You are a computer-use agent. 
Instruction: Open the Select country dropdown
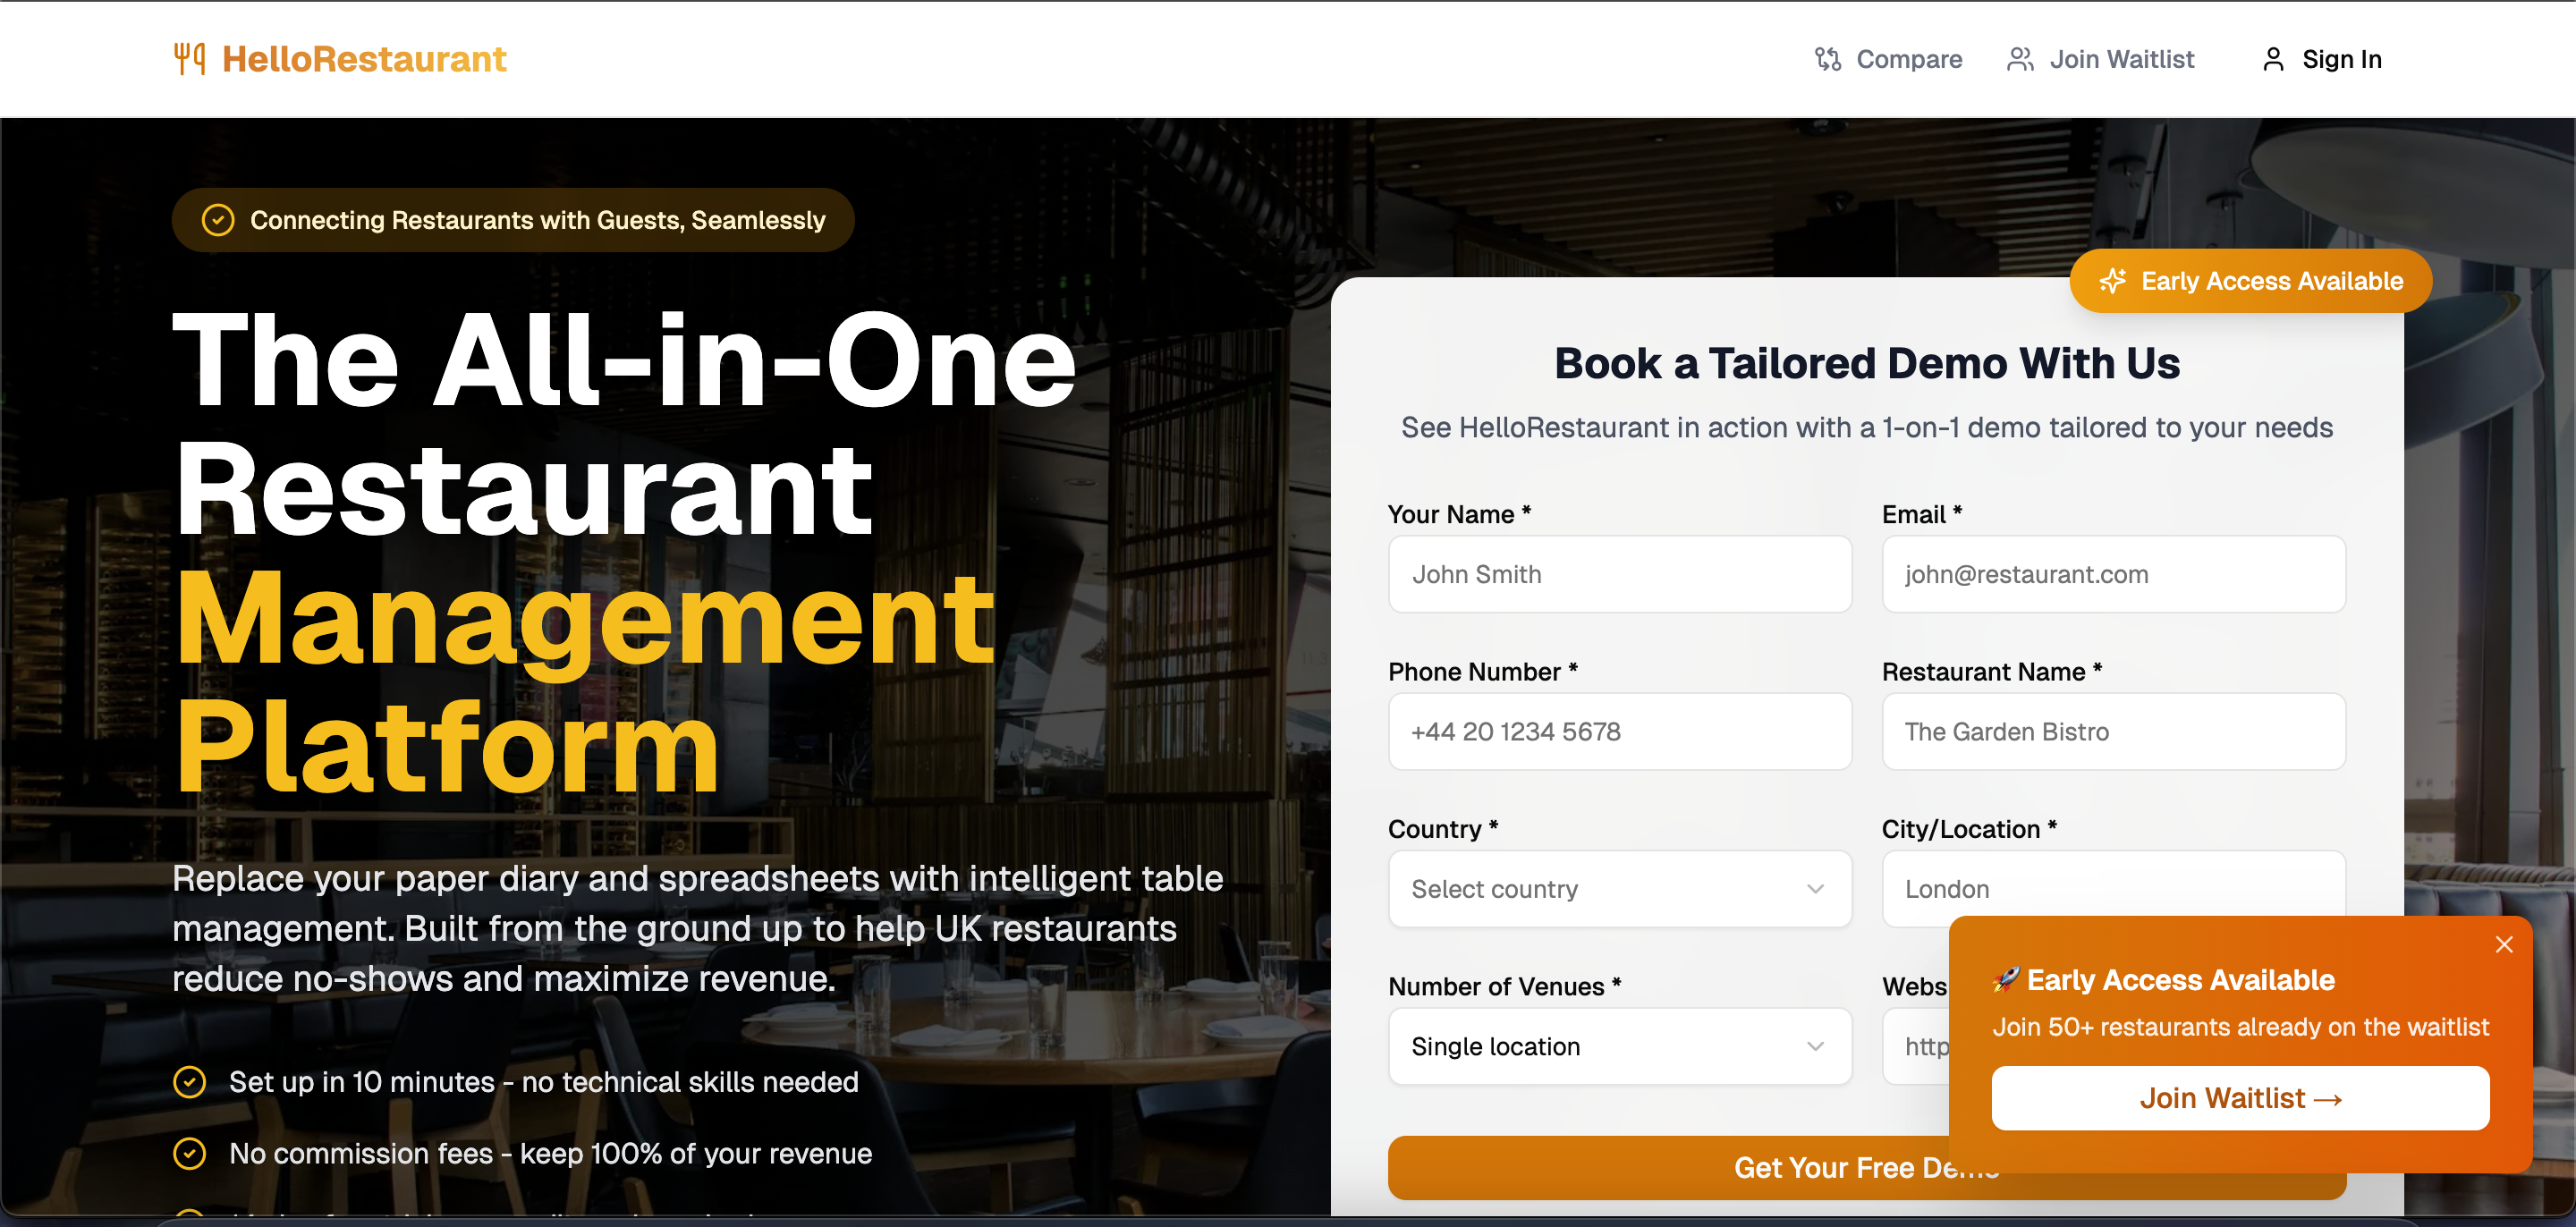coord(1619,889)
